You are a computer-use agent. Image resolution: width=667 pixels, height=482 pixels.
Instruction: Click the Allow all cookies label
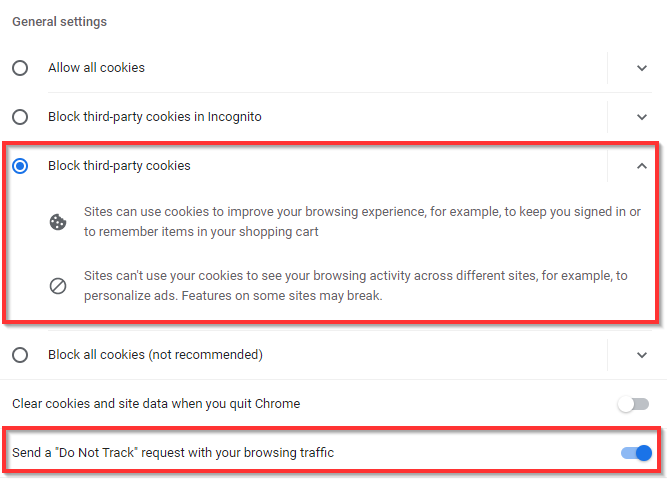click(96, 68)
